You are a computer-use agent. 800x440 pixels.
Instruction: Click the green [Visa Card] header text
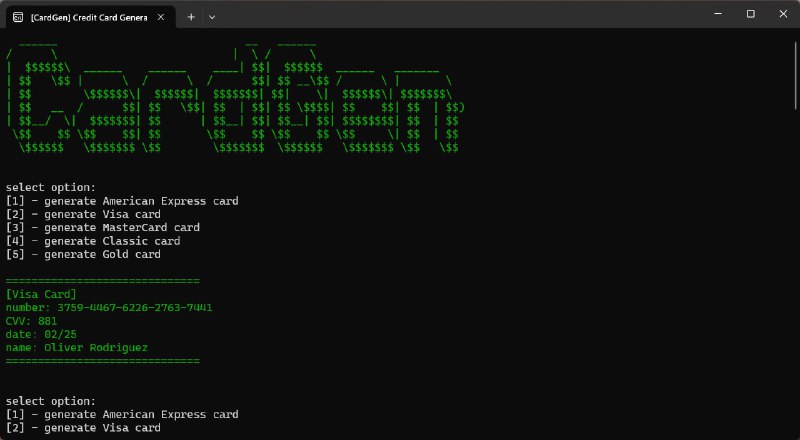(40, 294)
